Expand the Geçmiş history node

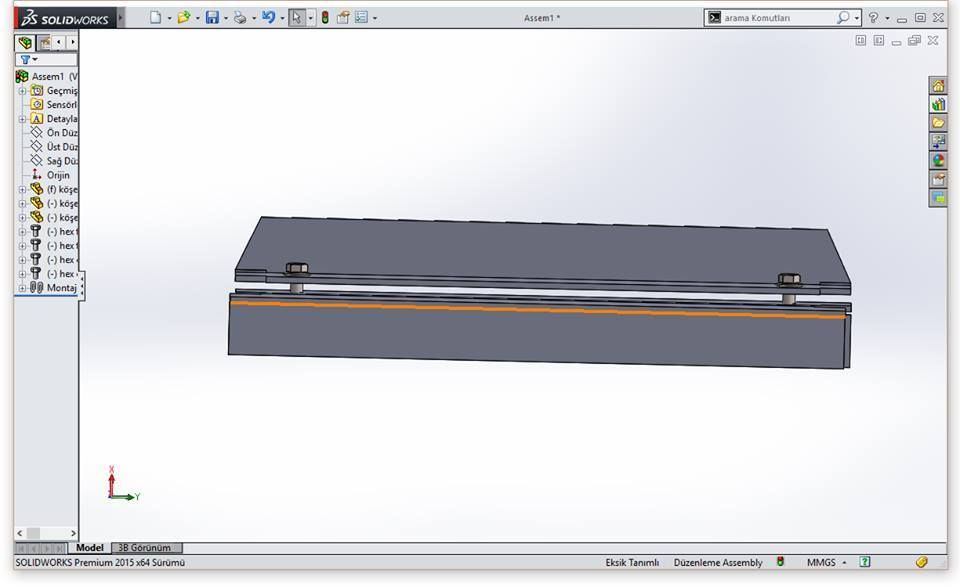click(x=22, y=90)
